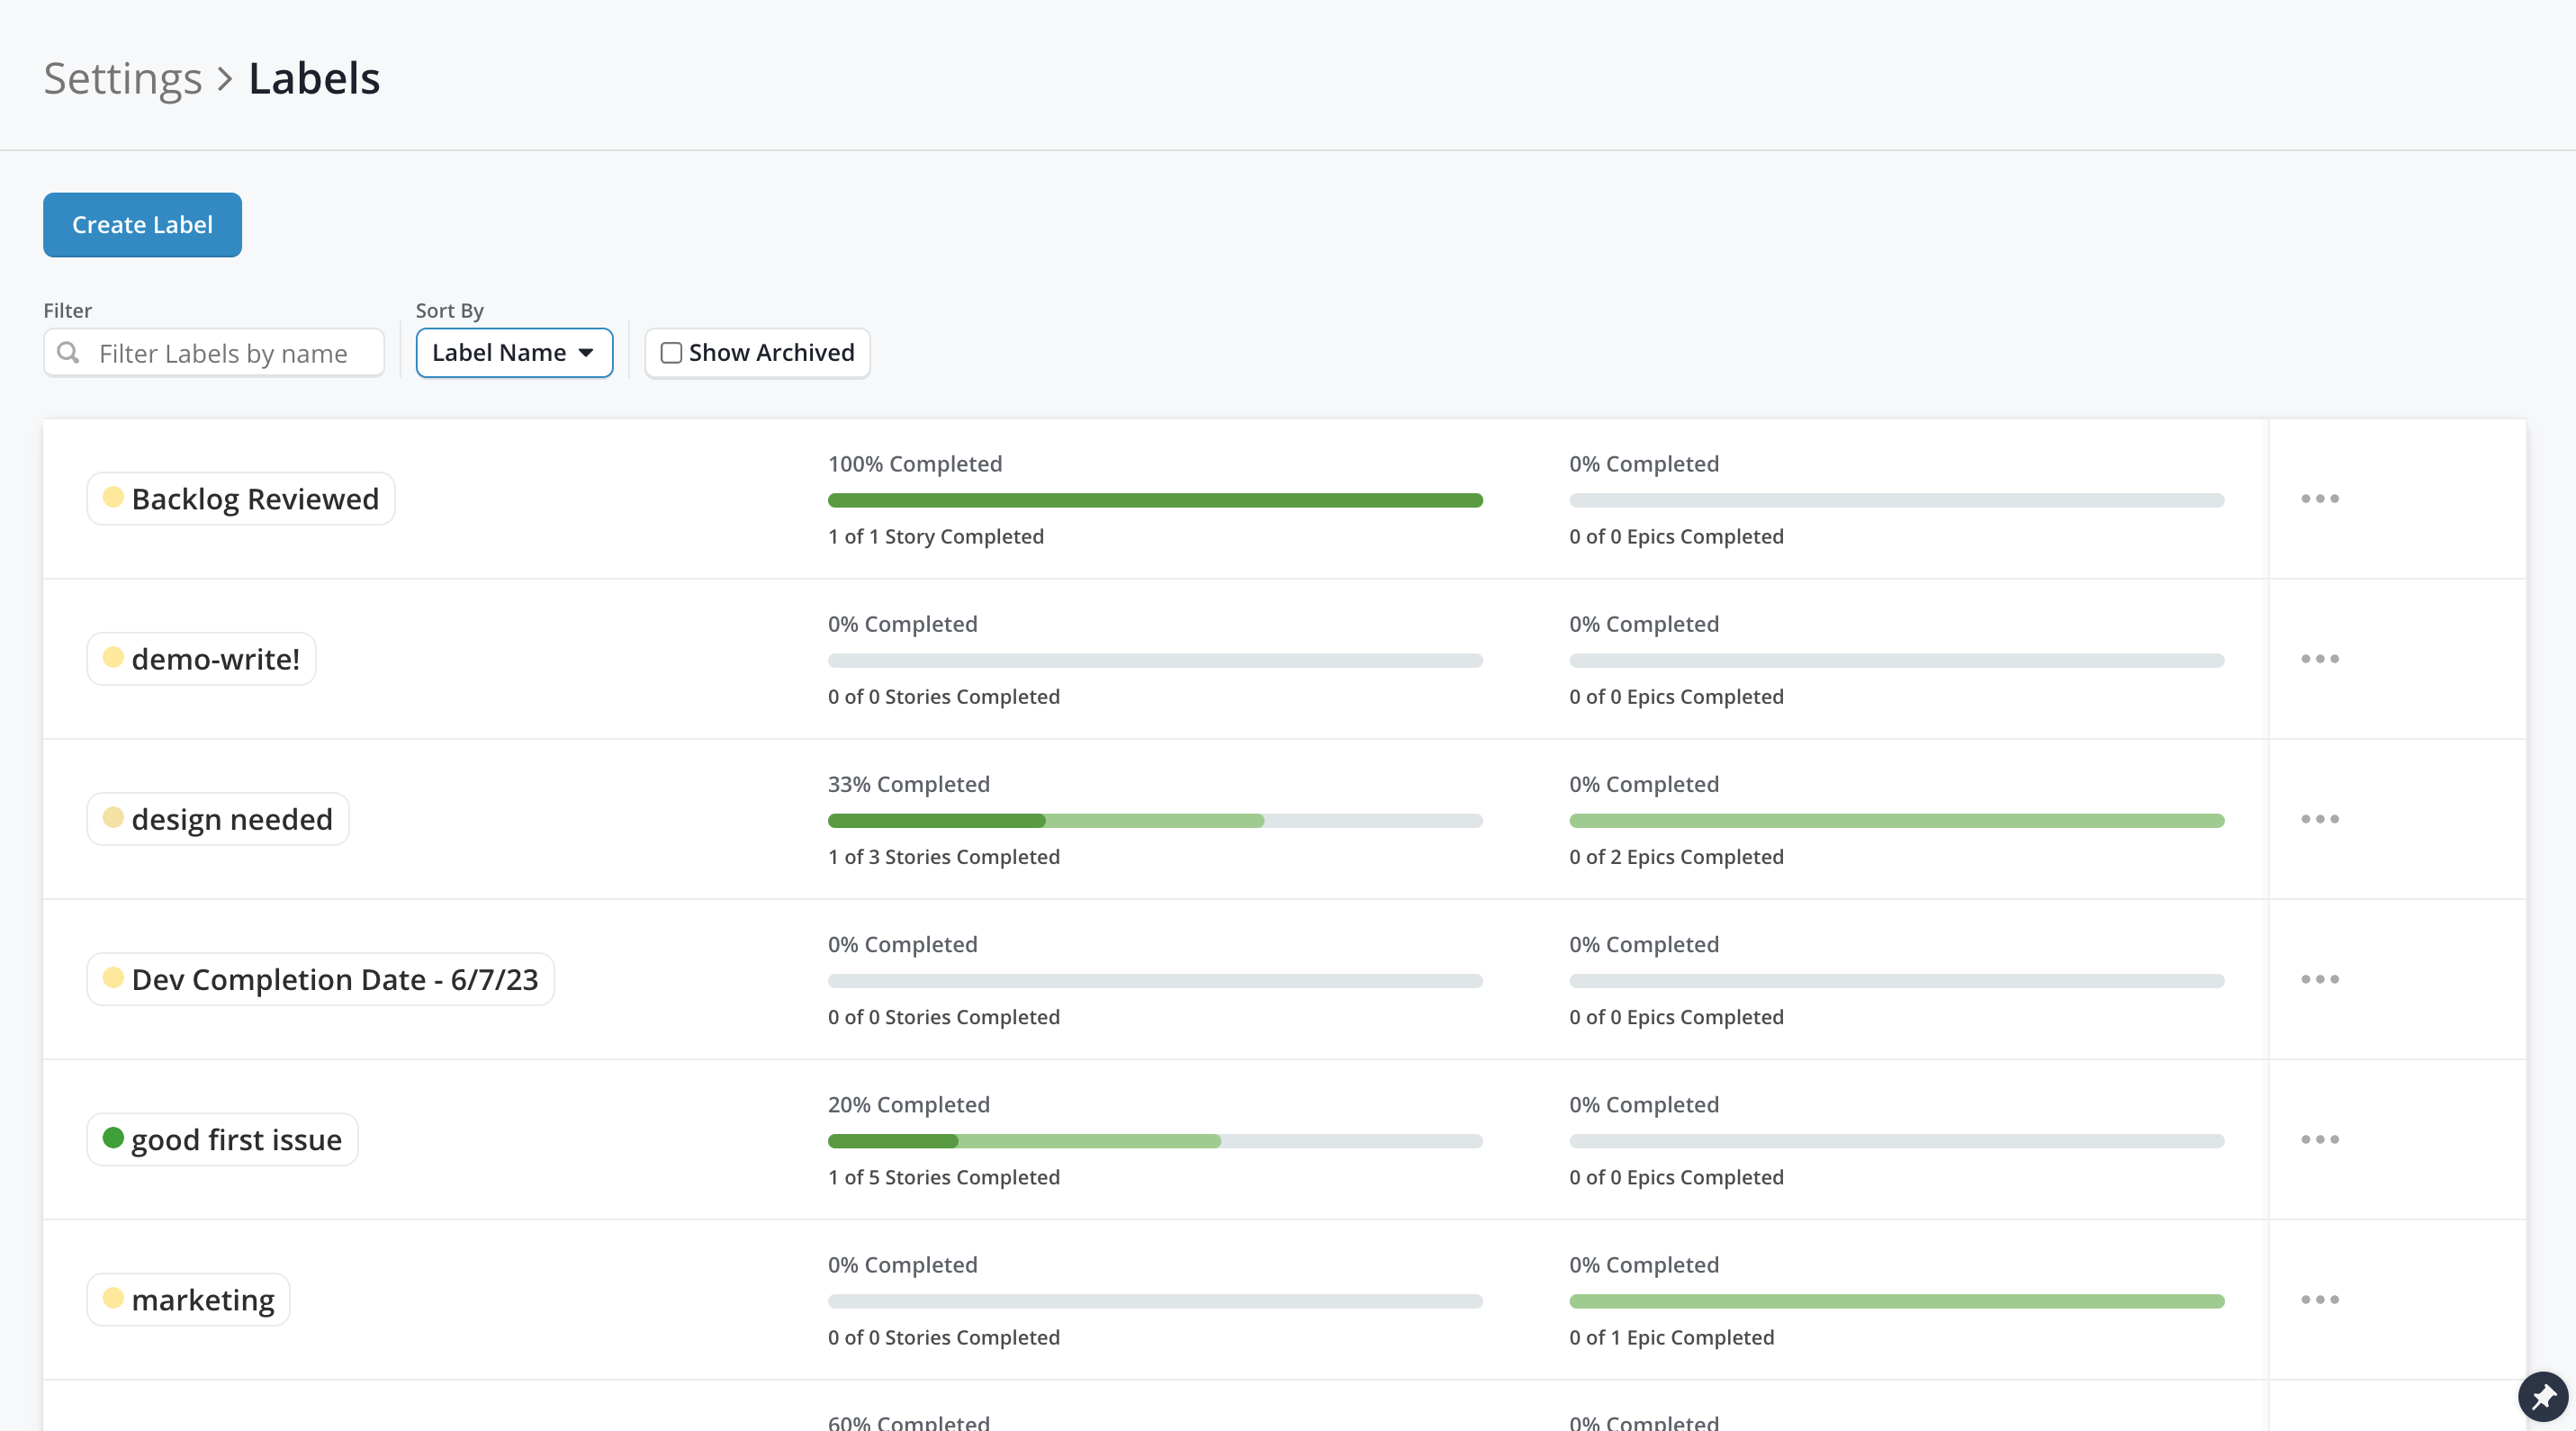
Task: Click the yellow color dot of Backlog Reviewed
Action: pos(113,497)
